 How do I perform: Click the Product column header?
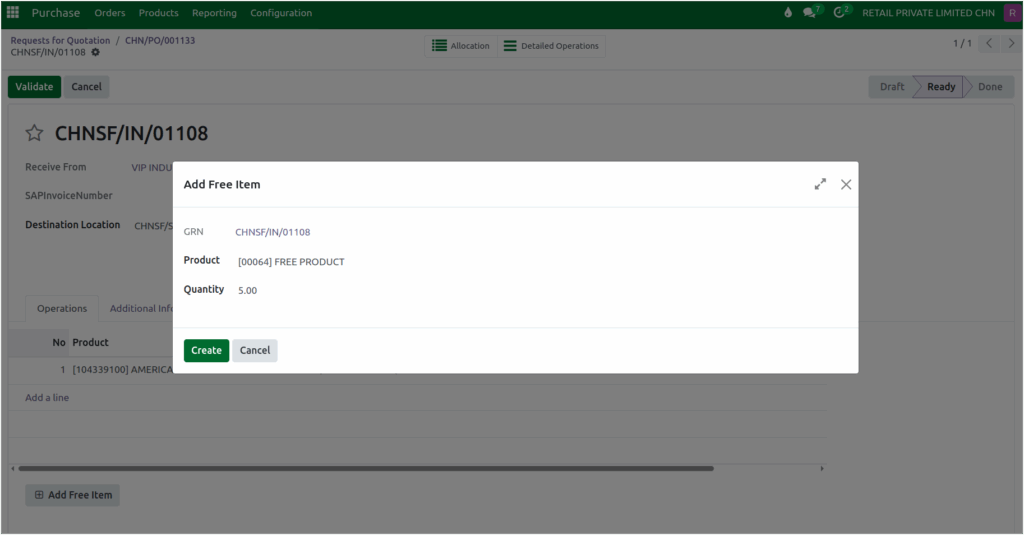[x=90, y=342]
